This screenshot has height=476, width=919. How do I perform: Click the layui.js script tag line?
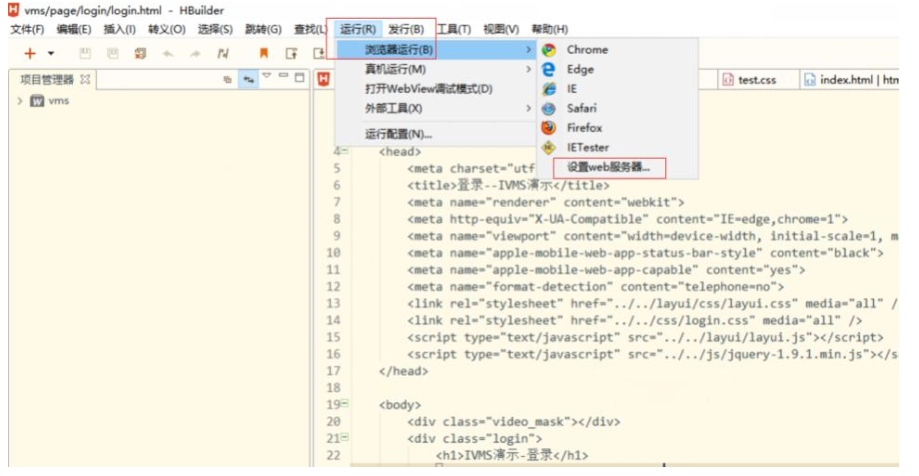click(645, 338)
